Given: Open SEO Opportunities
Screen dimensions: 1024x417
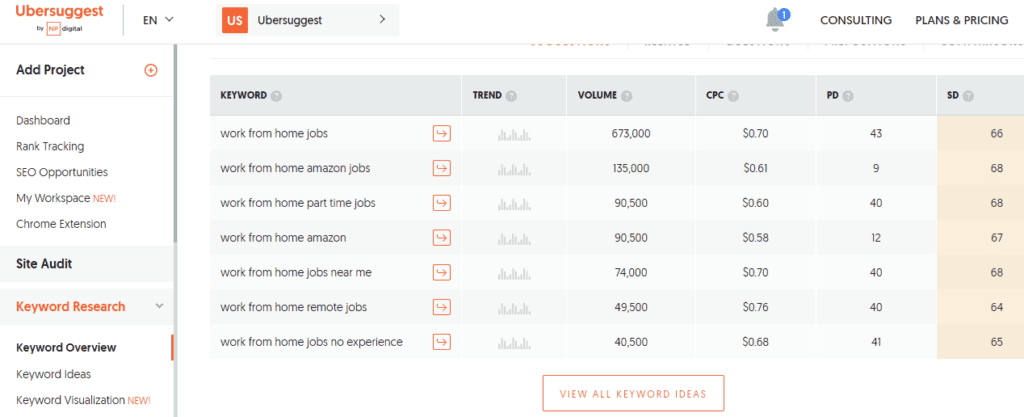Looking at the screenshot, I should click(x=62, y=172).
